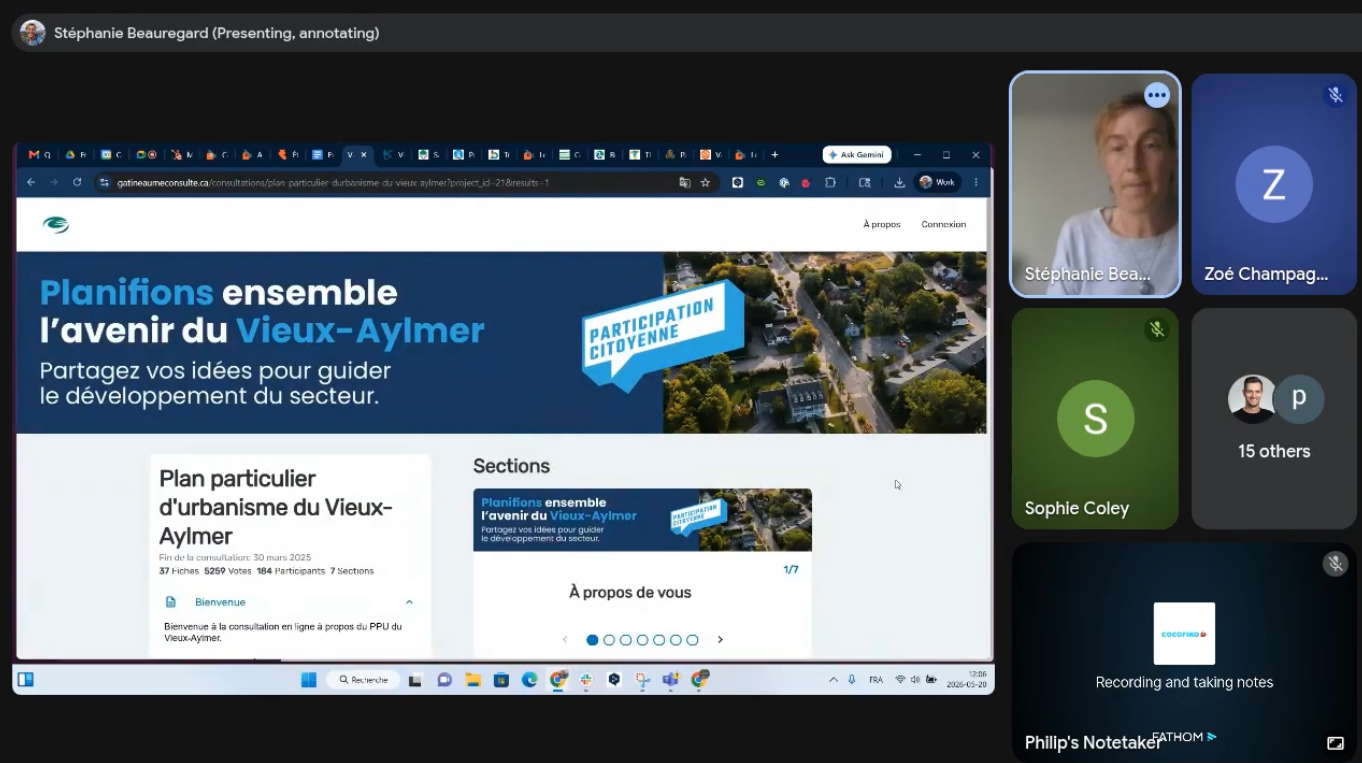Viewport: 1362px width, 763px height.
Task: Click the large Vieux-Aylmer hero banner
Action: 501,343
